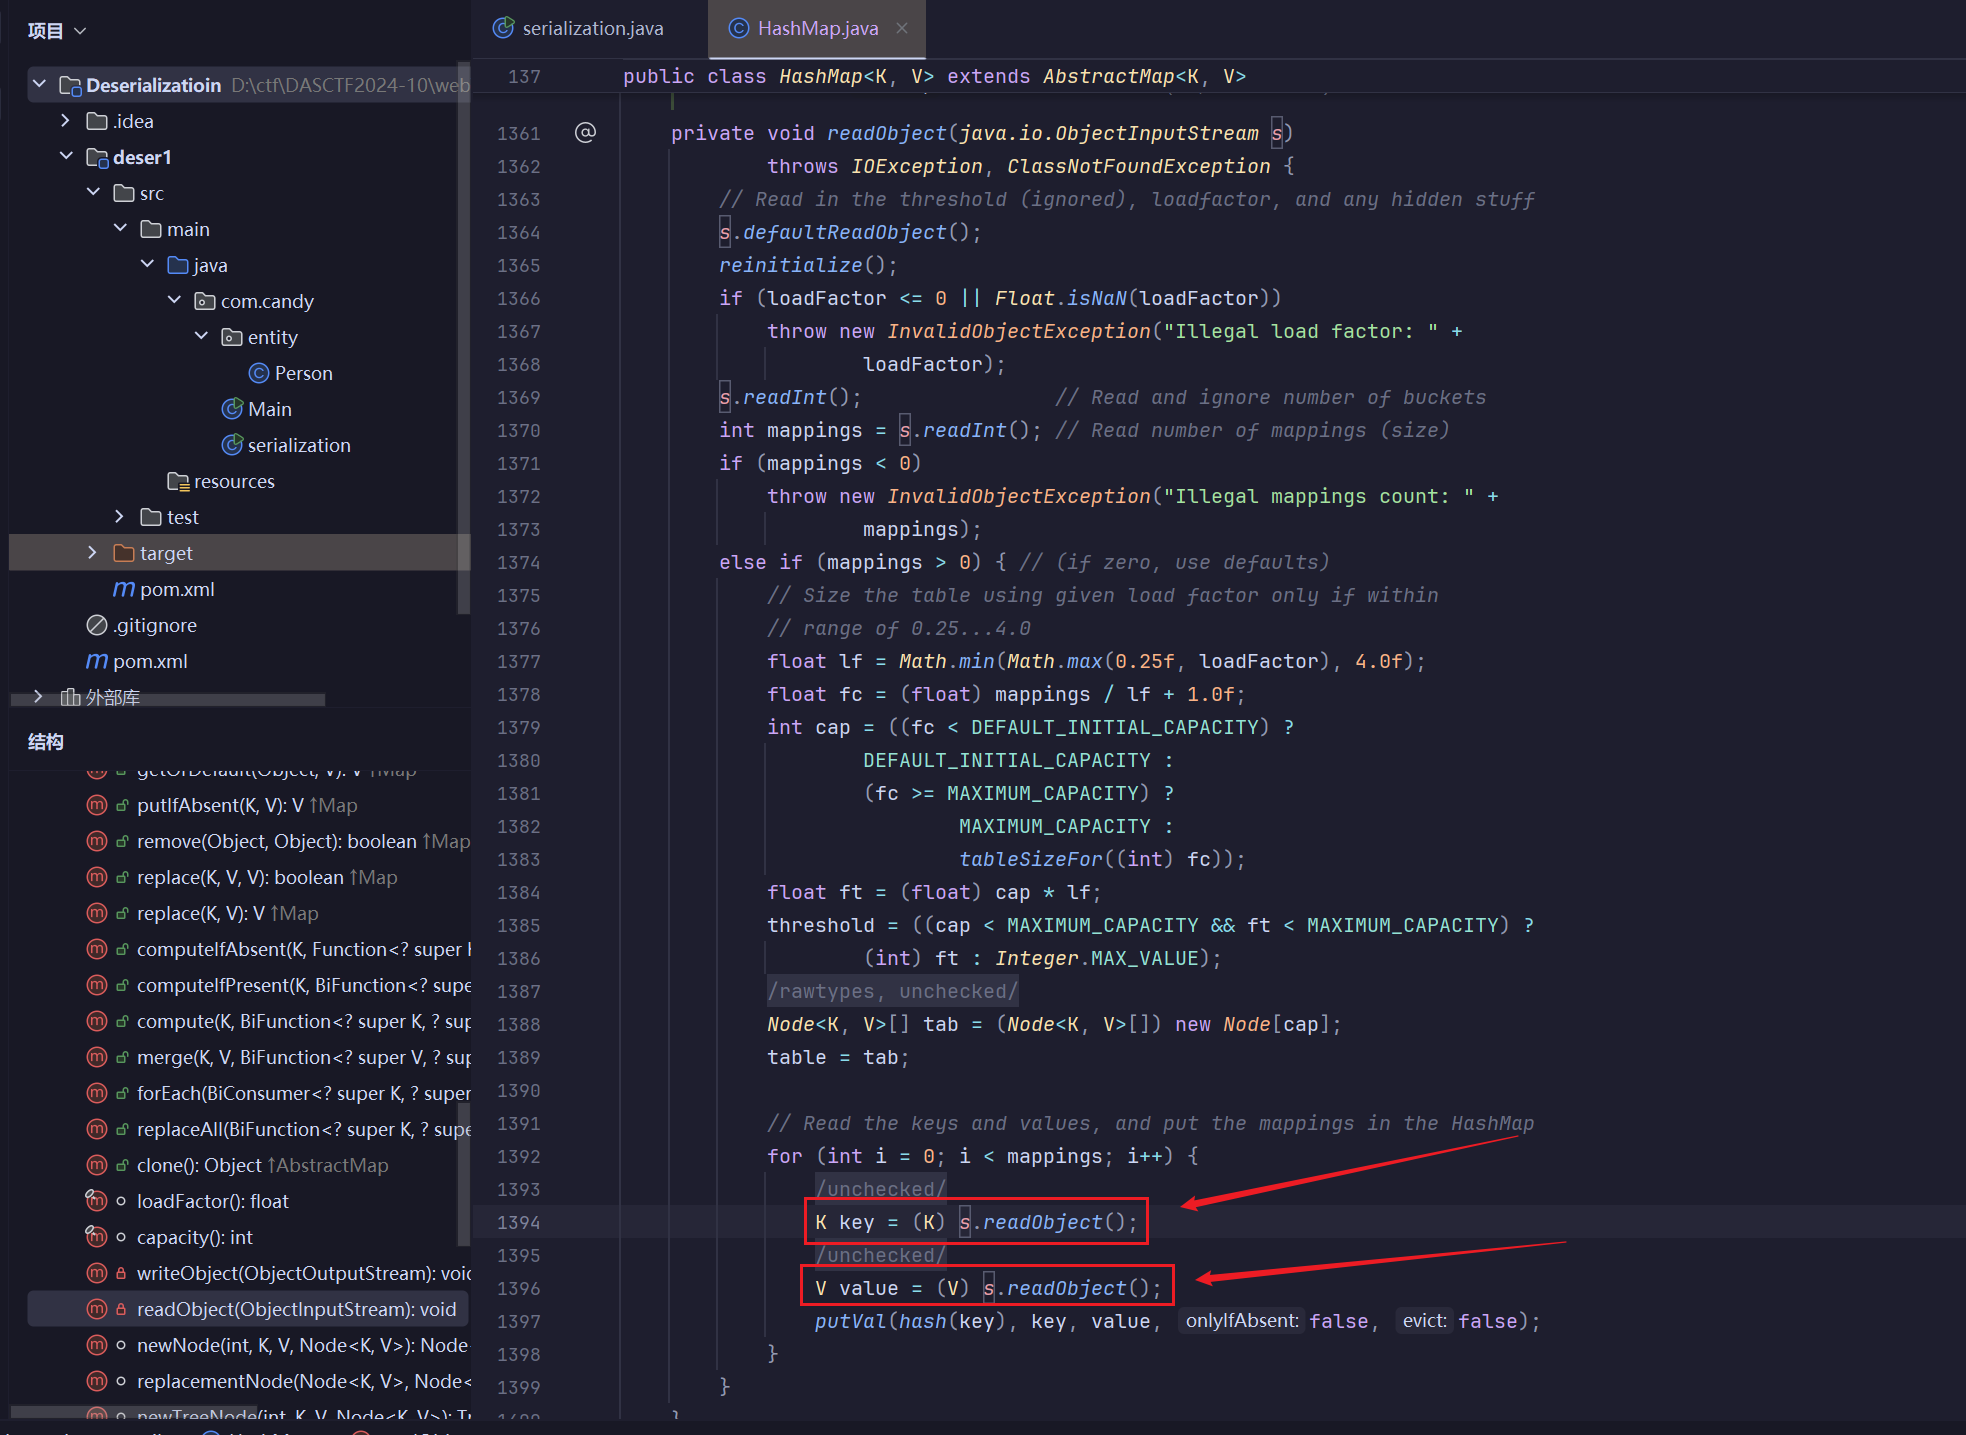Expand the target folder
1966x1435 pixels.
[93, 553]
